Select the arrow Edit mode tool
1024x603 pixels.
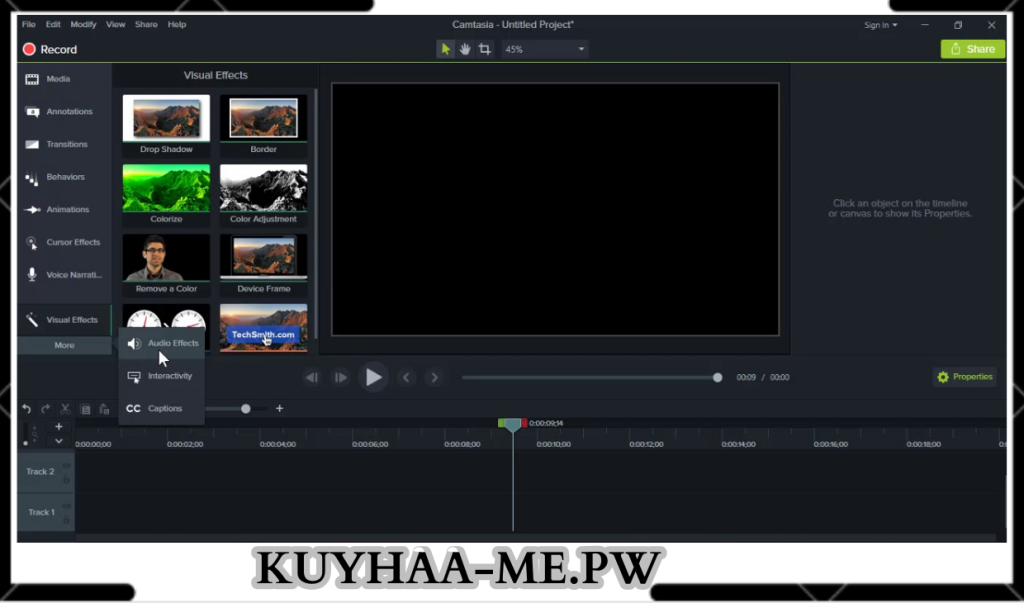[445, 49]
